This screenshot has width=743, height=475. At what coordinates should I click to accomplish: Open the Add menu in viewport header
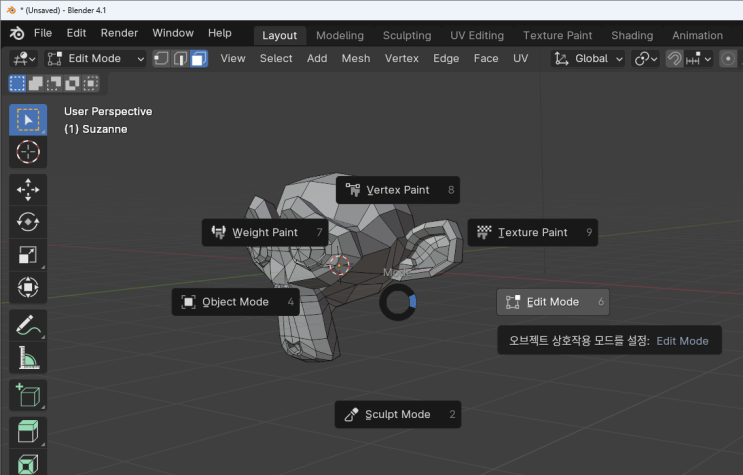tap(317, 59)
